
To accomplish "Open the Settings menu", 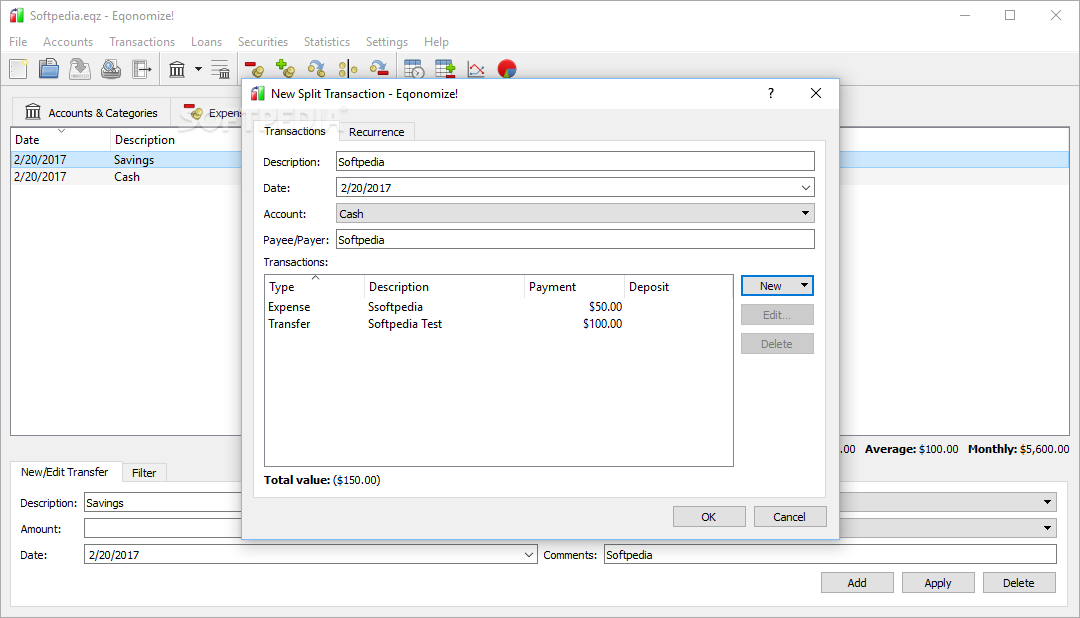I will click(386, 42).
